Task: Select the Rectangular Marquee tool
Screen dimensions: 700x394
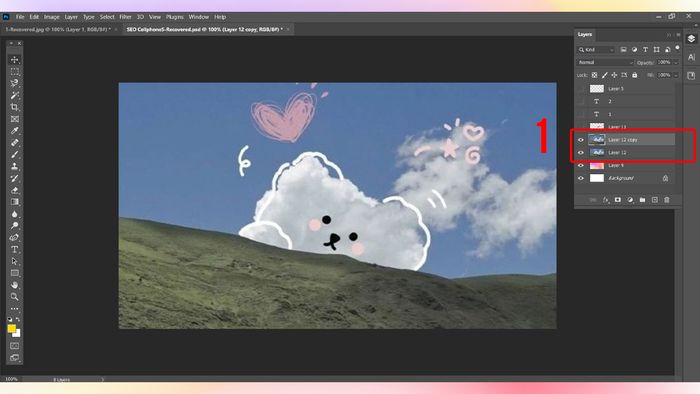Action: pos(15,72)
